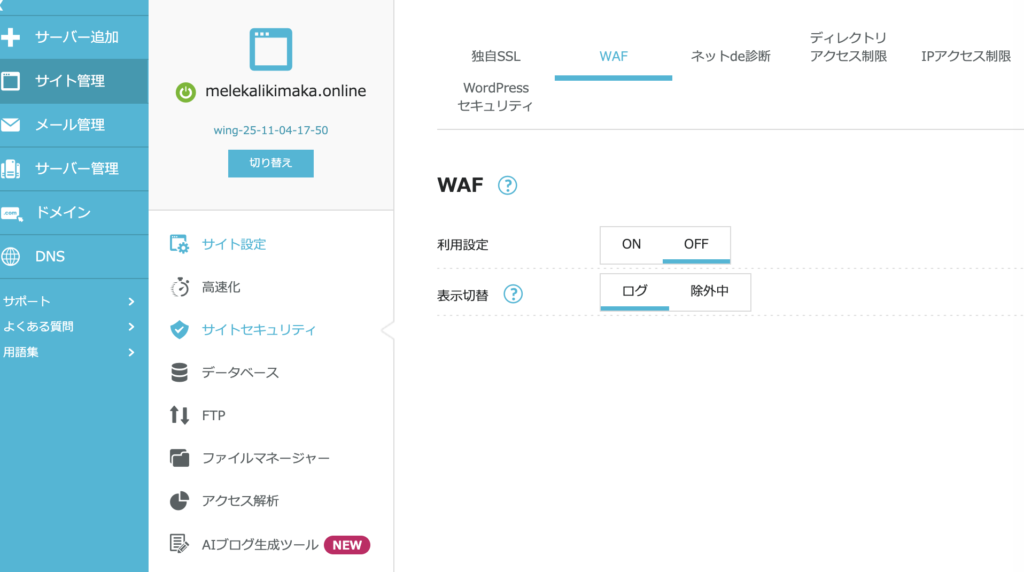The width and height of the screenshot is (1024, 572).
Task: Turn WAF usage setting ON
Action: tap(631, 244)
